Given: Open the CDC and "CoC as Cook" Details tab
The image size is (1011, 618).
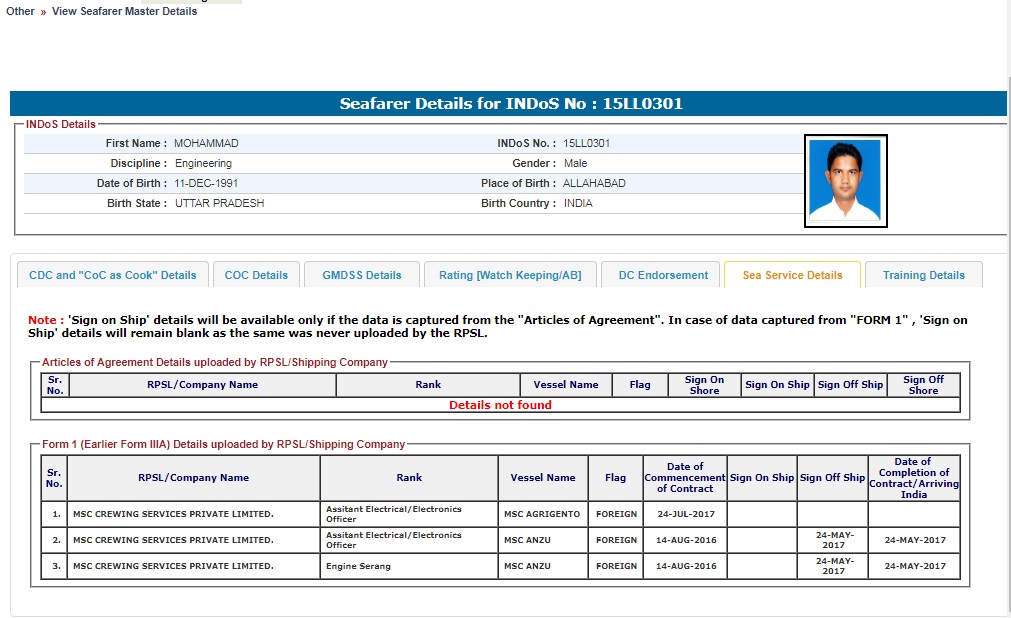Looking at the screenshot, I should click(113, 275).
